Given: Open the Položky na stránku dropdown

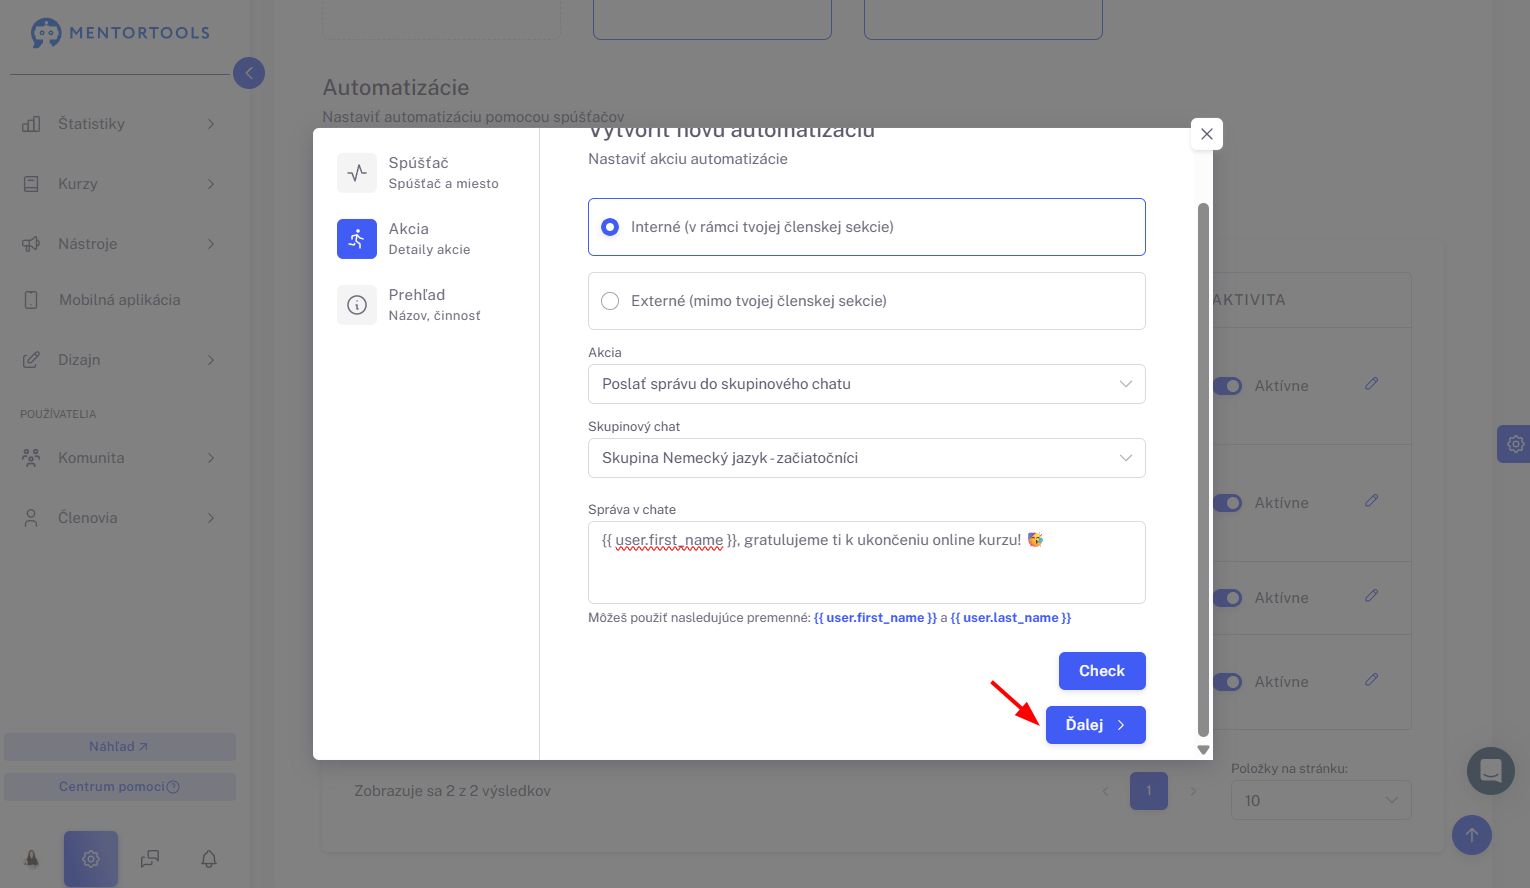Looking at the screenshot, I should 1321,801.
